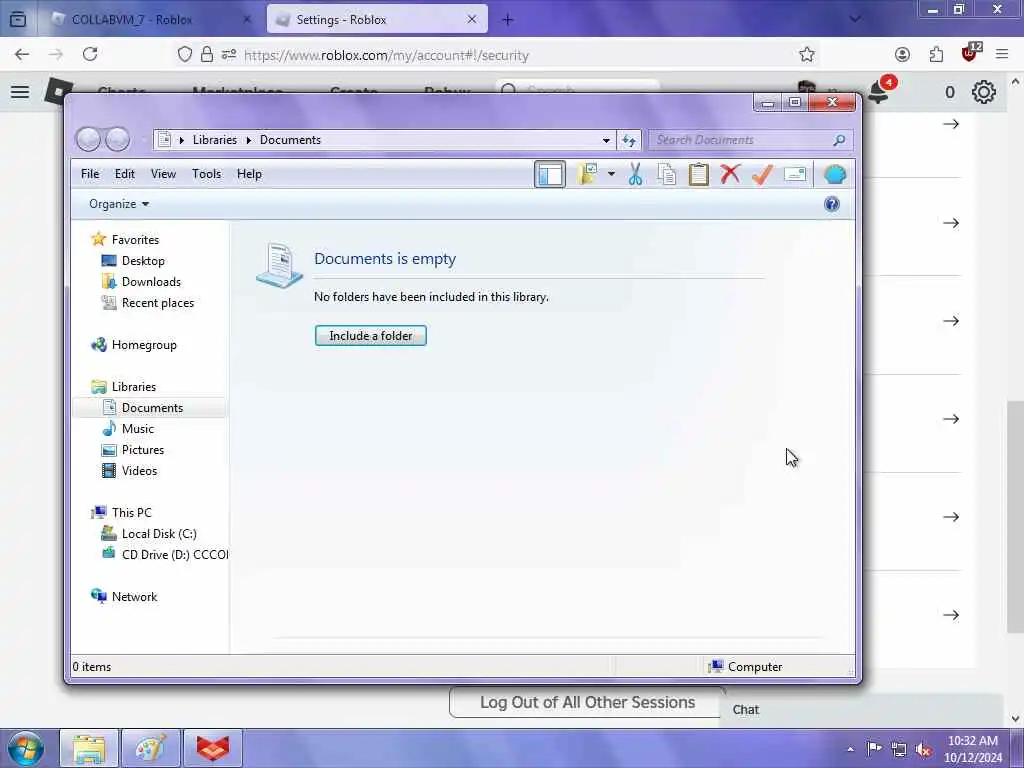Click the Copy icon in Explorer toolbar
The width and height of the screenshot is (1024, 768).
pyautogui.click(x=667, y=174)
